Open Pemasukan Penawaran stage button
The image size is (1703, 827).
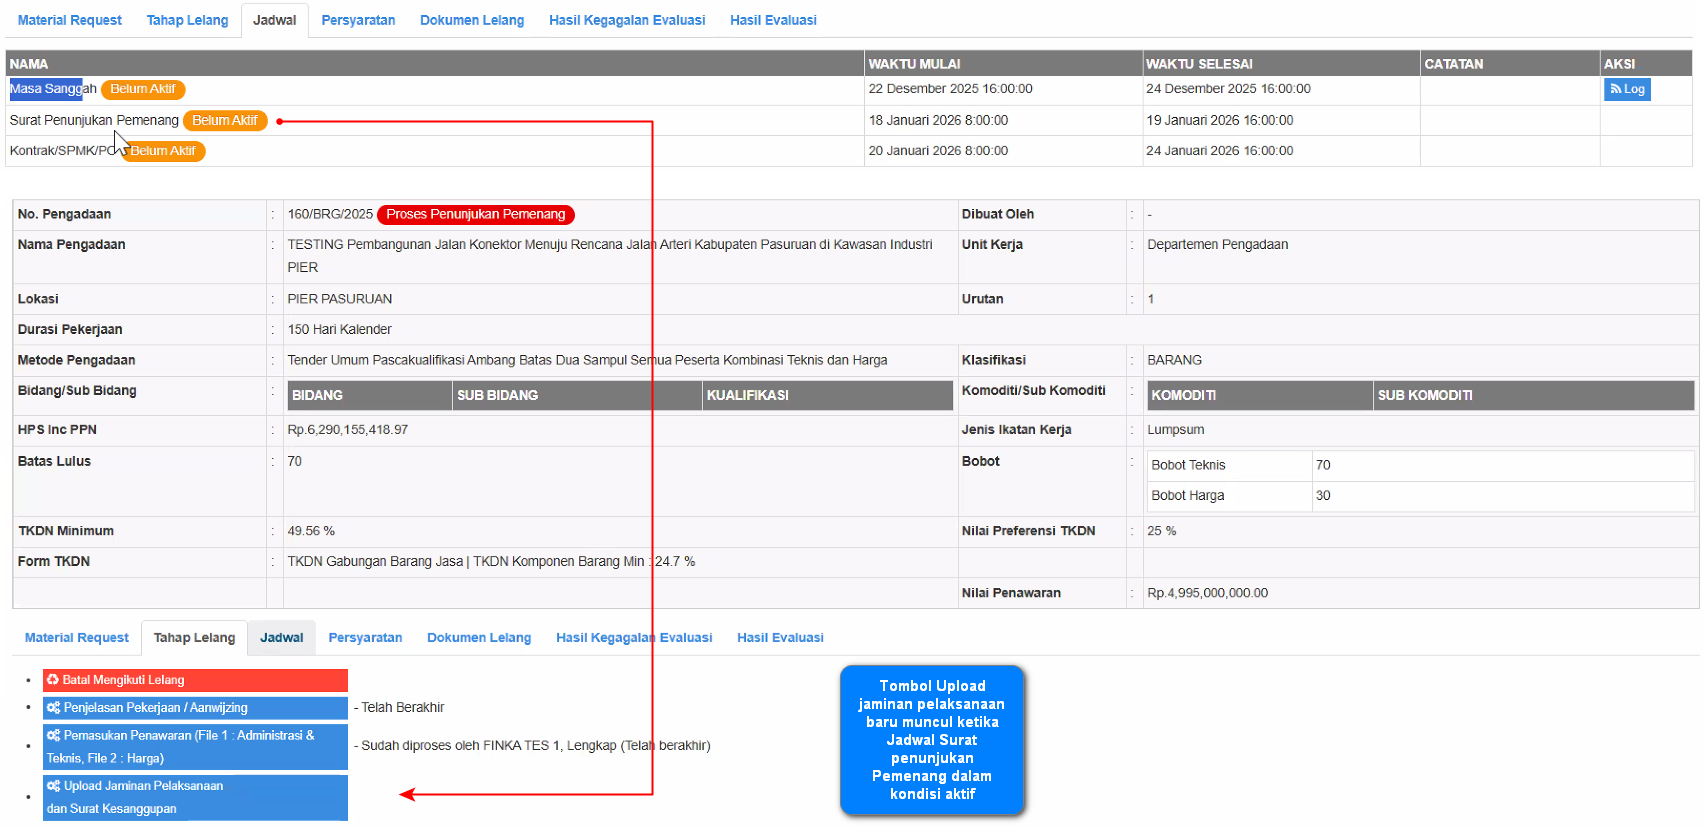click(x=195, y=746)
